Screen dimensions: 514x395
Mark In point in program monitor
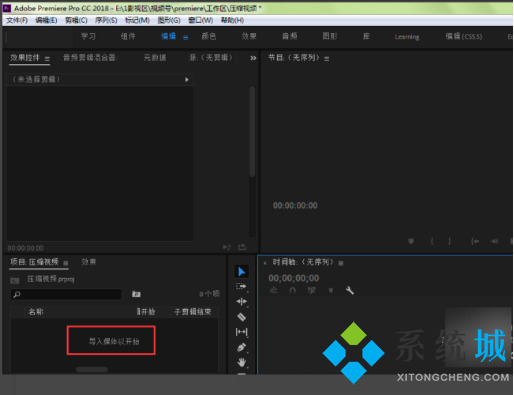point(432,241)
